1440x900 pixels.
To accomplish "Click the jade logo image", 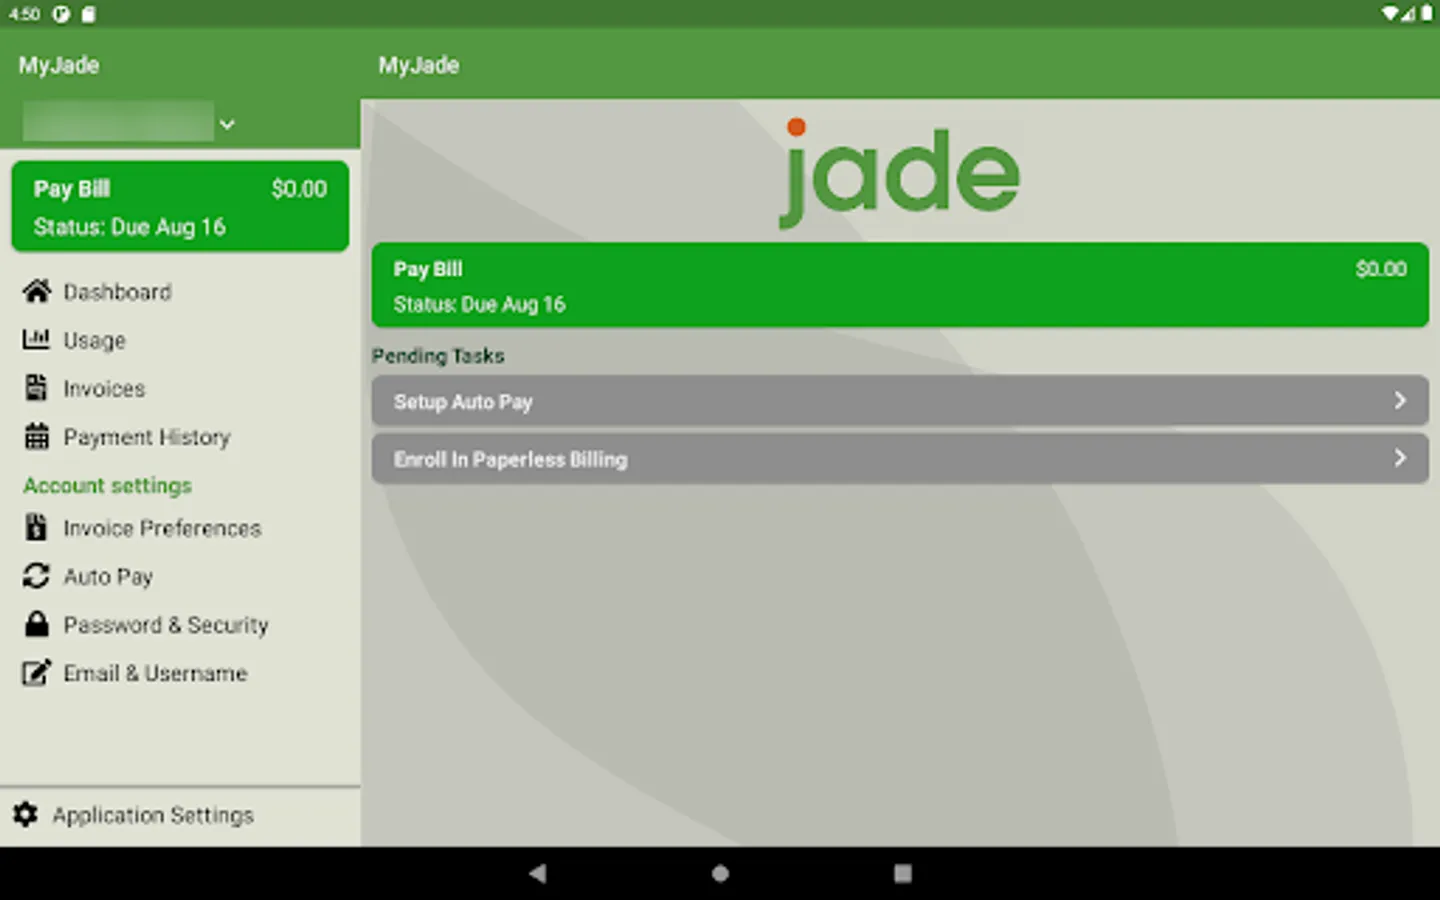I will pos(898,172).
